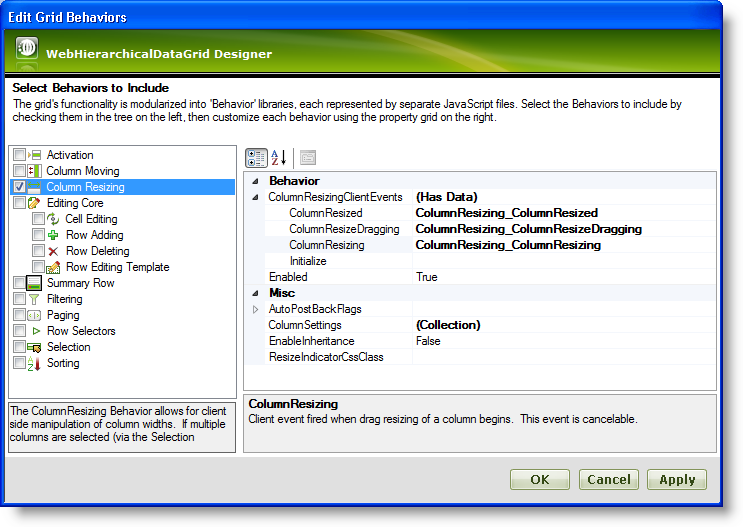This screenshot has width=743, height=527.
Task: Select the Row Selectors tree item
Action: click(x=81, y=331)
